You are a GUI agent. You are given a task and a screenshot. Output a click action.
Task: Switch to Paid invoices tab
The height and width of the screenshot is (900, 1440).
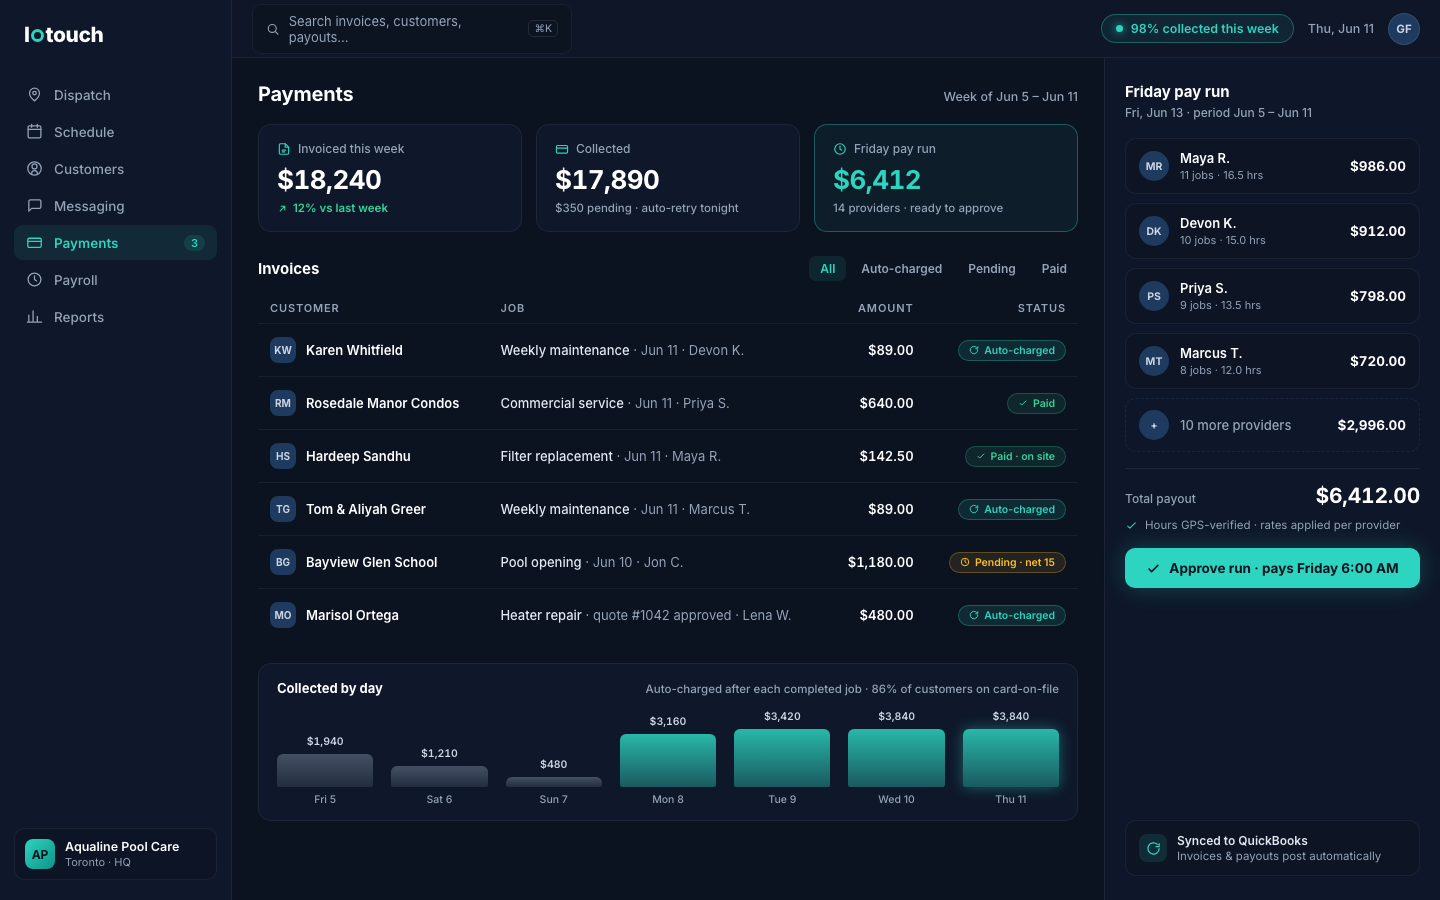[x=1054, y=269]
